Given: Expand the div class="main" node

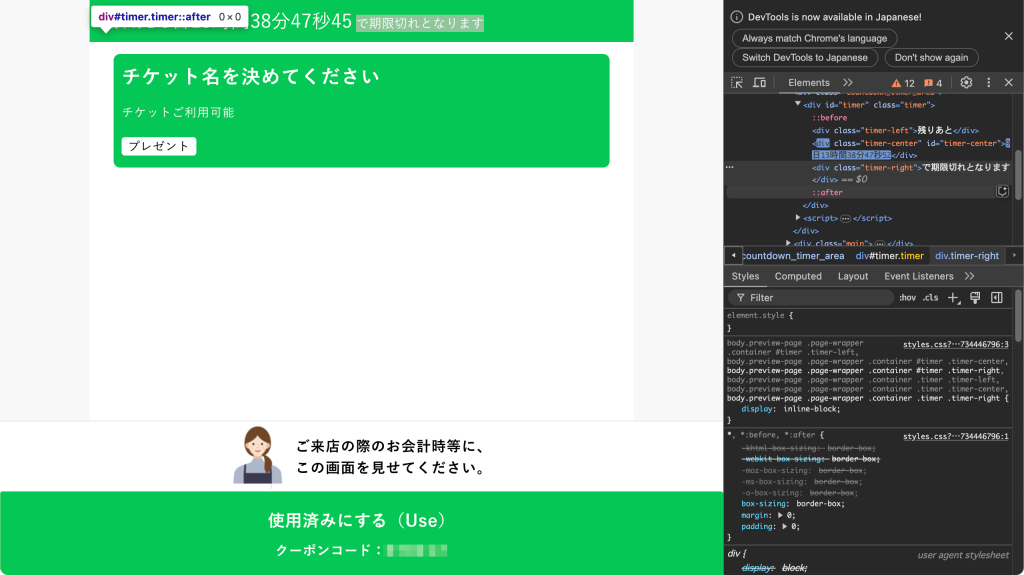Looking at the screenshot, I should pyautogui.click(x=788, y=243).
